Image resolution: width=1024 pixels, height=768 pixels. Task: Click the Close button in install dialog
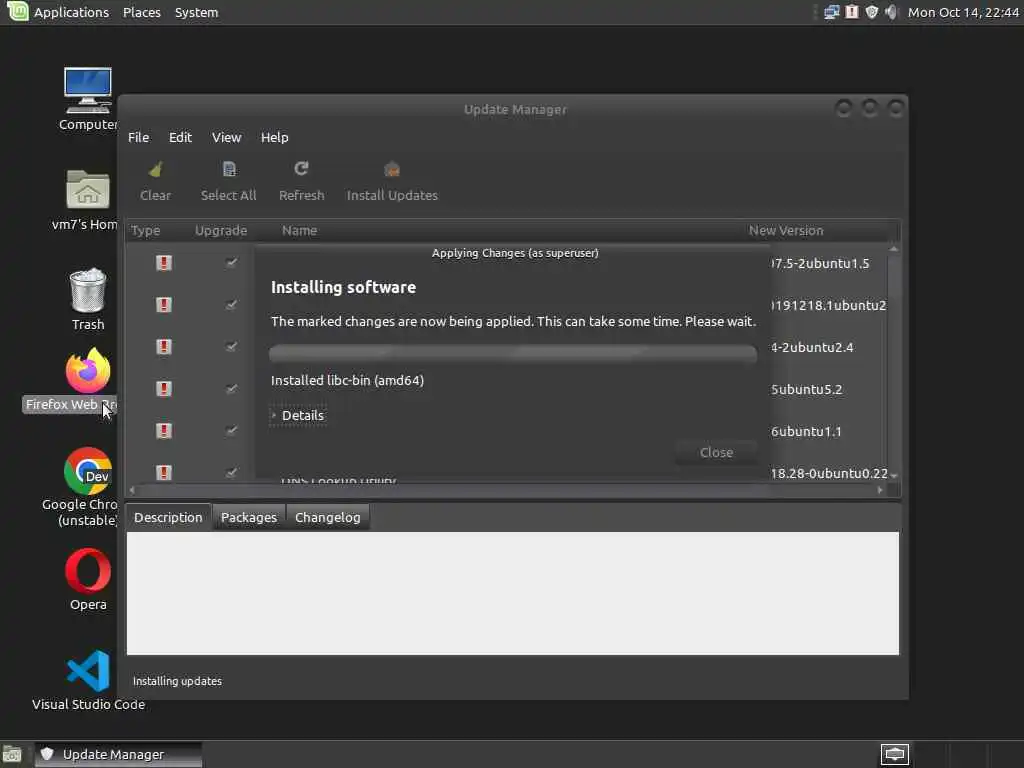pos(716,452)
